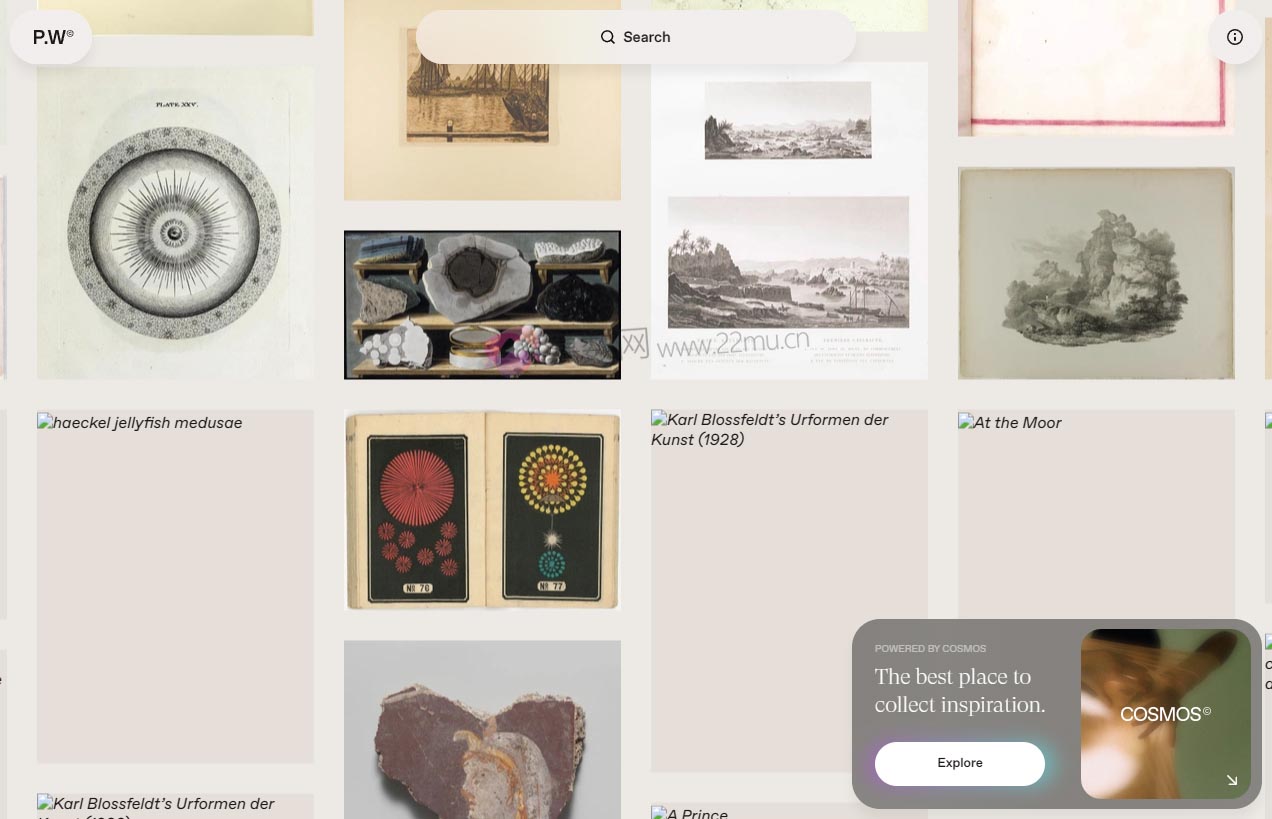Open the fireworks book illustration
This screenshot has height=819, width=1272.
[x=482, y=509]
